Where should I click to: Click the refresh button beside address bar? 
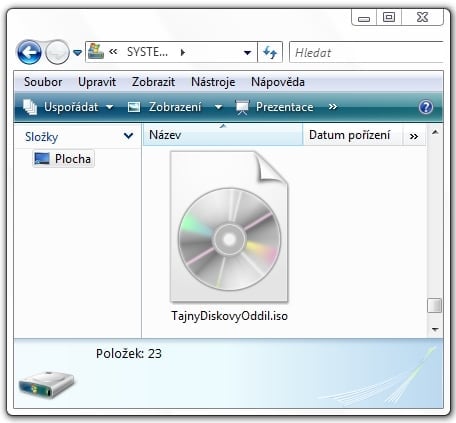[270, 52]
